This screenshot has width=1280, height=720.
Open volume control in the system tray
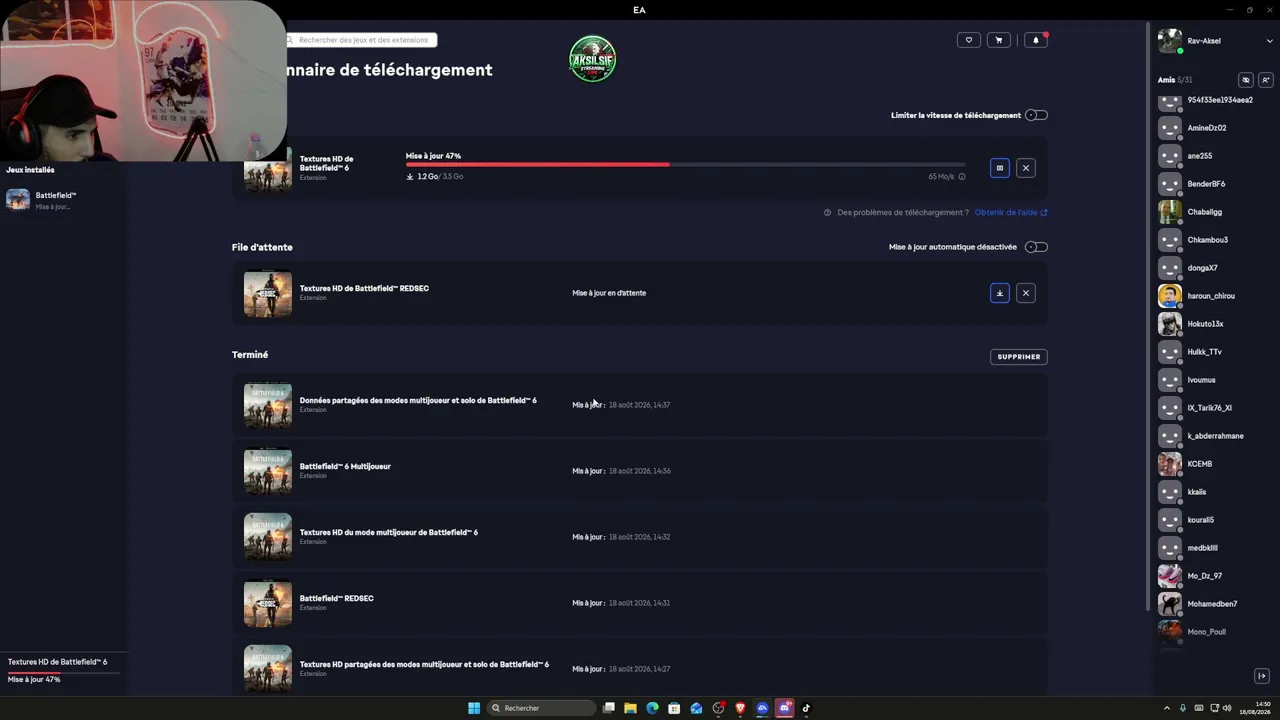pyautogui.click(x=1227, y=708)
